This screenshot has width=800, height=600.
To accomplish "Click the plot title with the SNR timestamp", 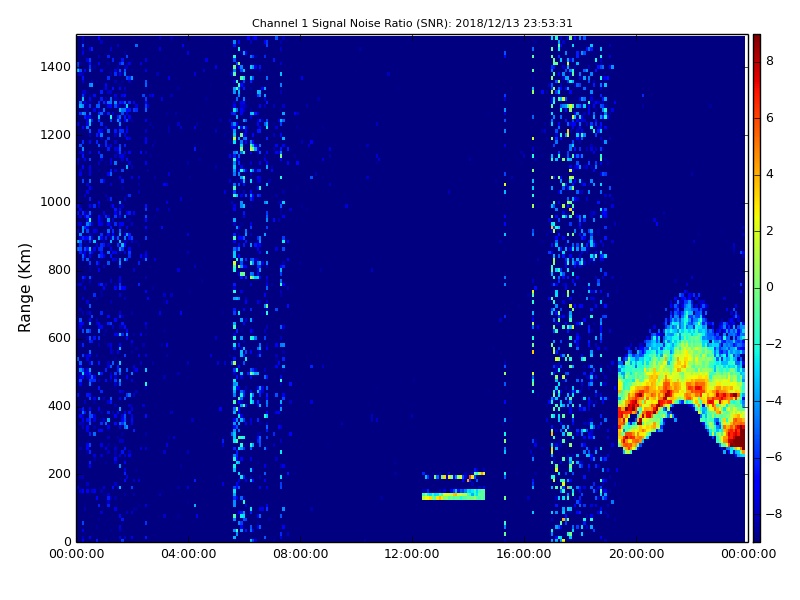I will click(x=412, y=23).
